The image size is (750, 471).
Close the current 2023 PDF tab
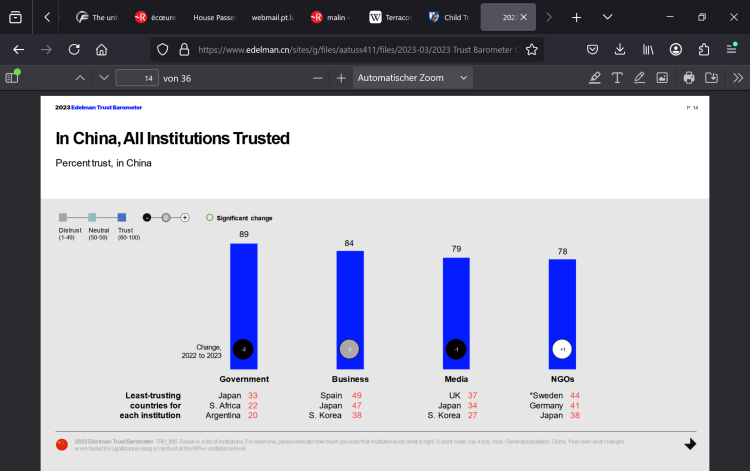(524, 17)
